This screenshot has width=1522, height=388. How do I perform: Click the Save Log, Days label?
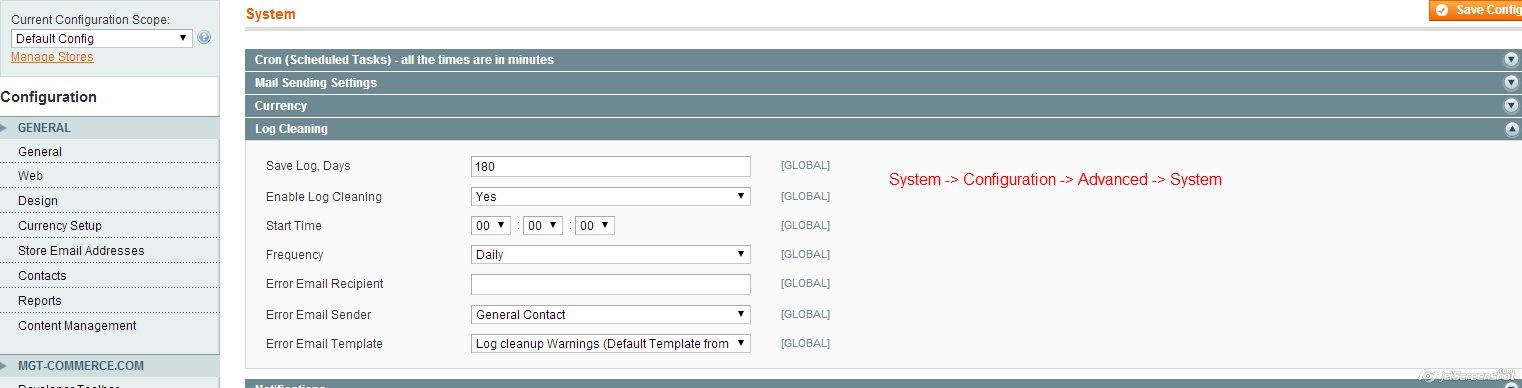308,166
